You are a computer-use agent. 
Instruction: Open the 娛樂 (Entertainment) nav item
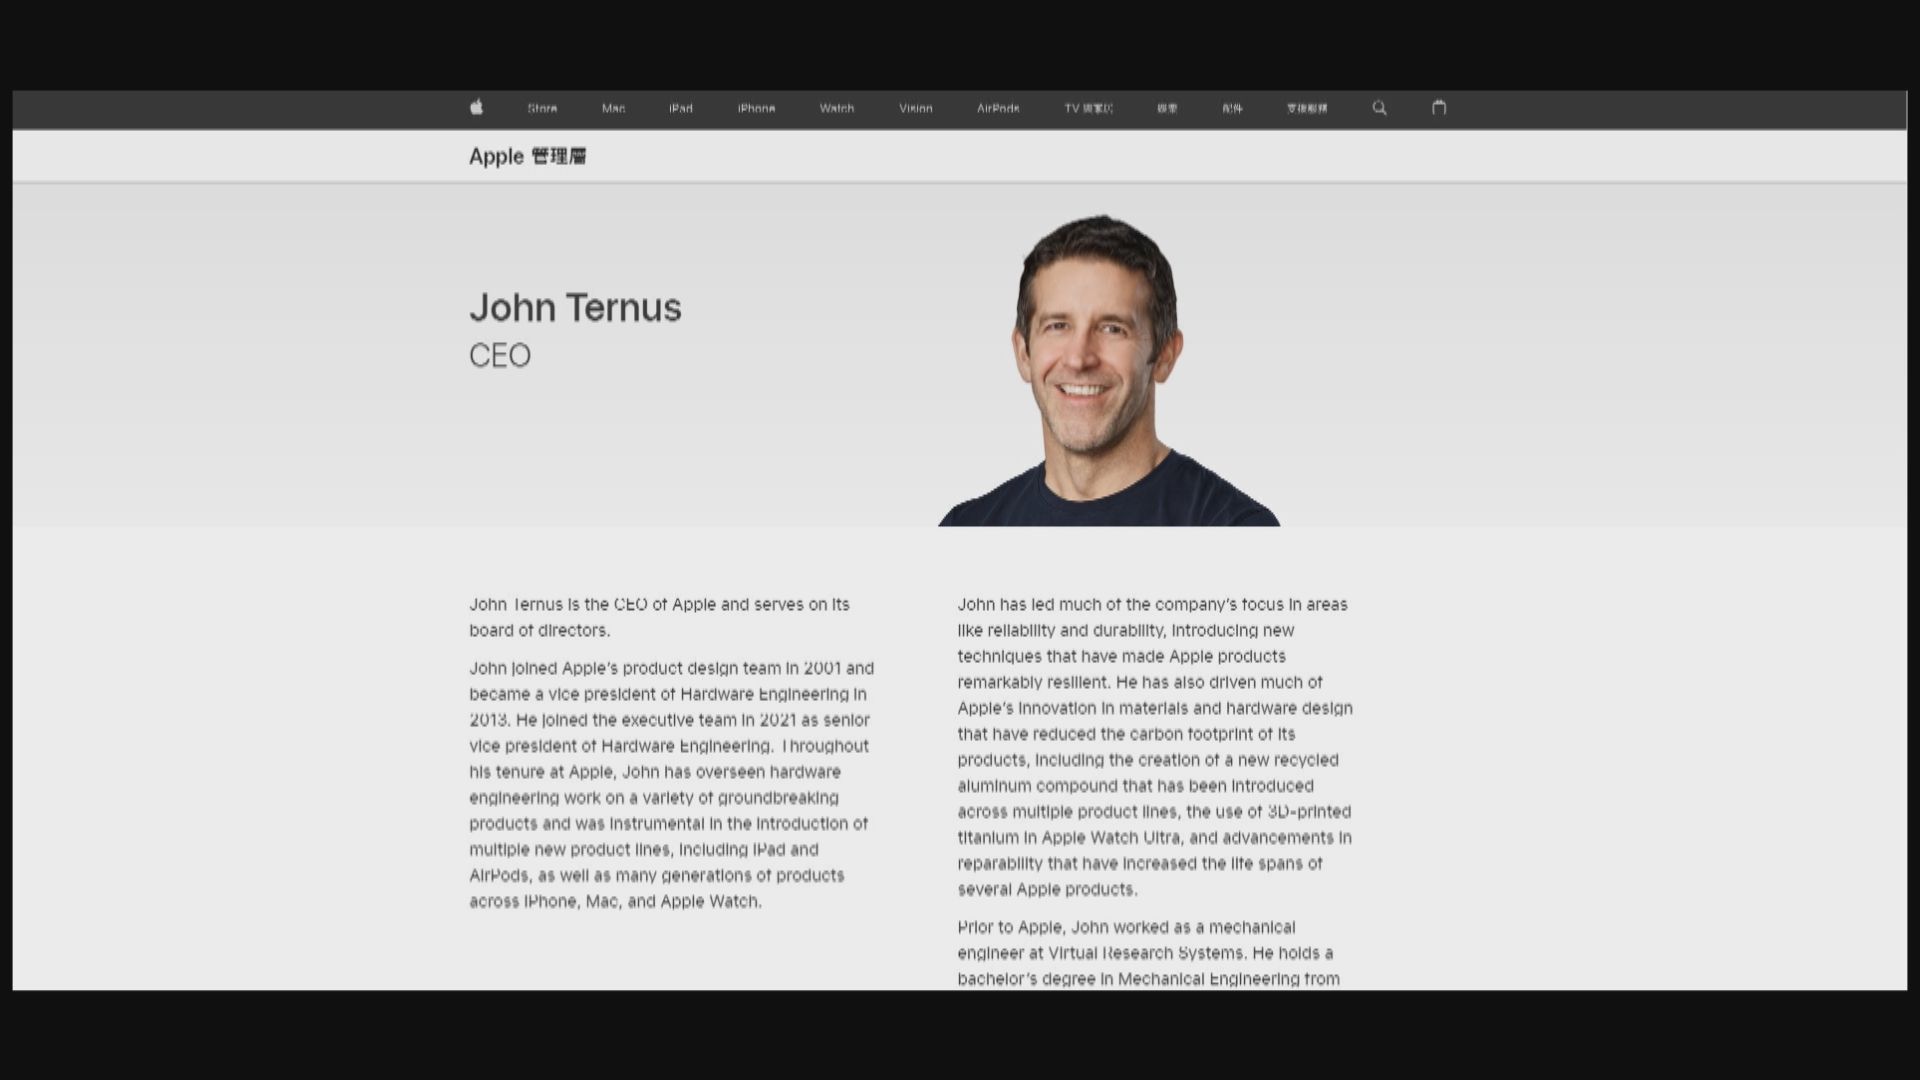1167,108
